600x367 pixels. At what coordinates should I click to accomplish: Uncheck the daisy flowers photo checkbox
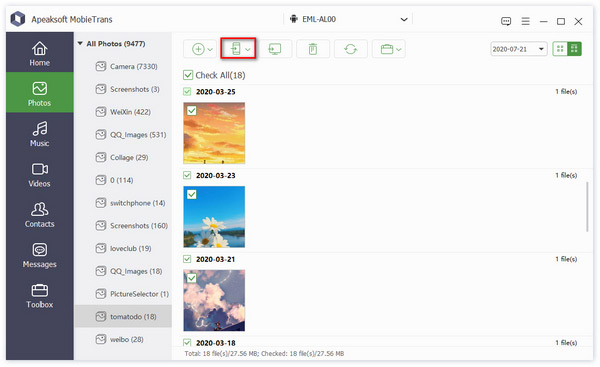(x=192, y=194)
